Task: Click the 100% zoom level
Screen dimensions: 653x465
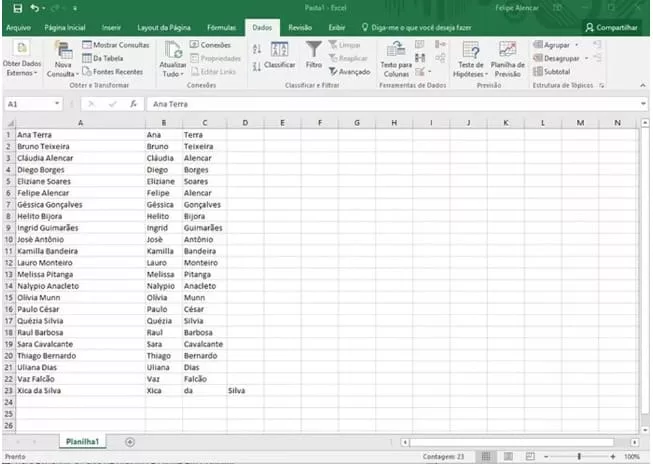Action: (x=632, y=457)
